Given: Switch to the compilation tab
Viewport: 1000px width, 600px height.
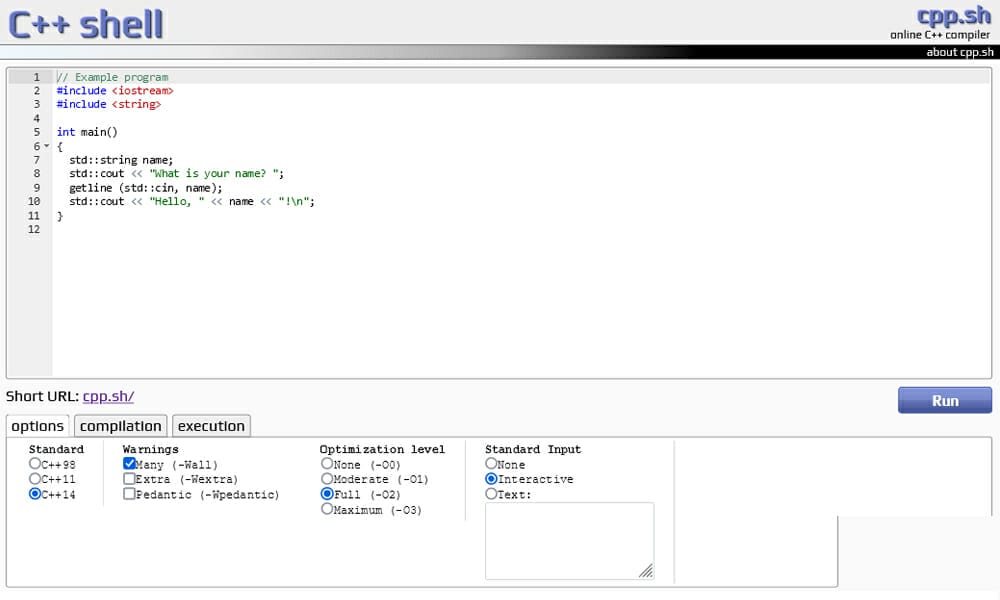Looking at the screenshot, I should (x=120, y=425).
